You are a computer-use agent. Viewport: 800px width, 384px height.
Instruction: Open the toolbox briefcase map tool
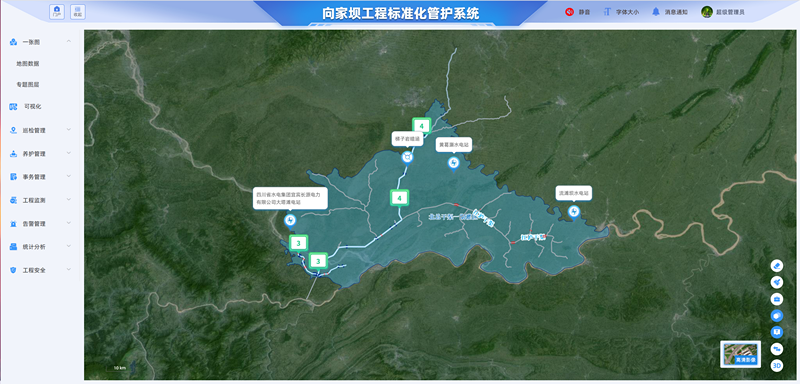(x=777, y=299)
